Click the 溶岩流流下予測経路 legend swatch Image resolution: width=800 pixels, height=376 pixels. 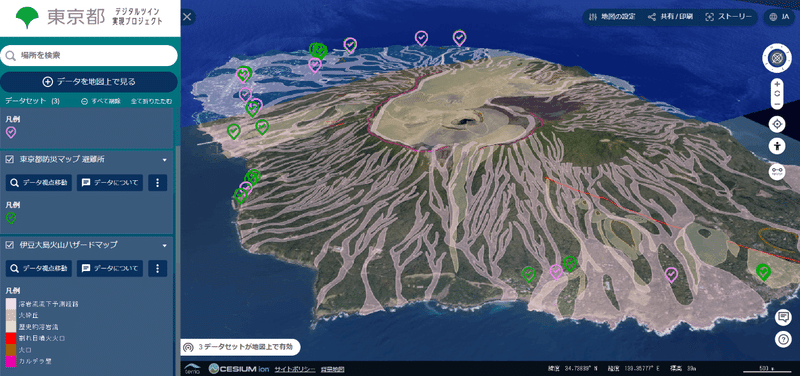[11, 305]
